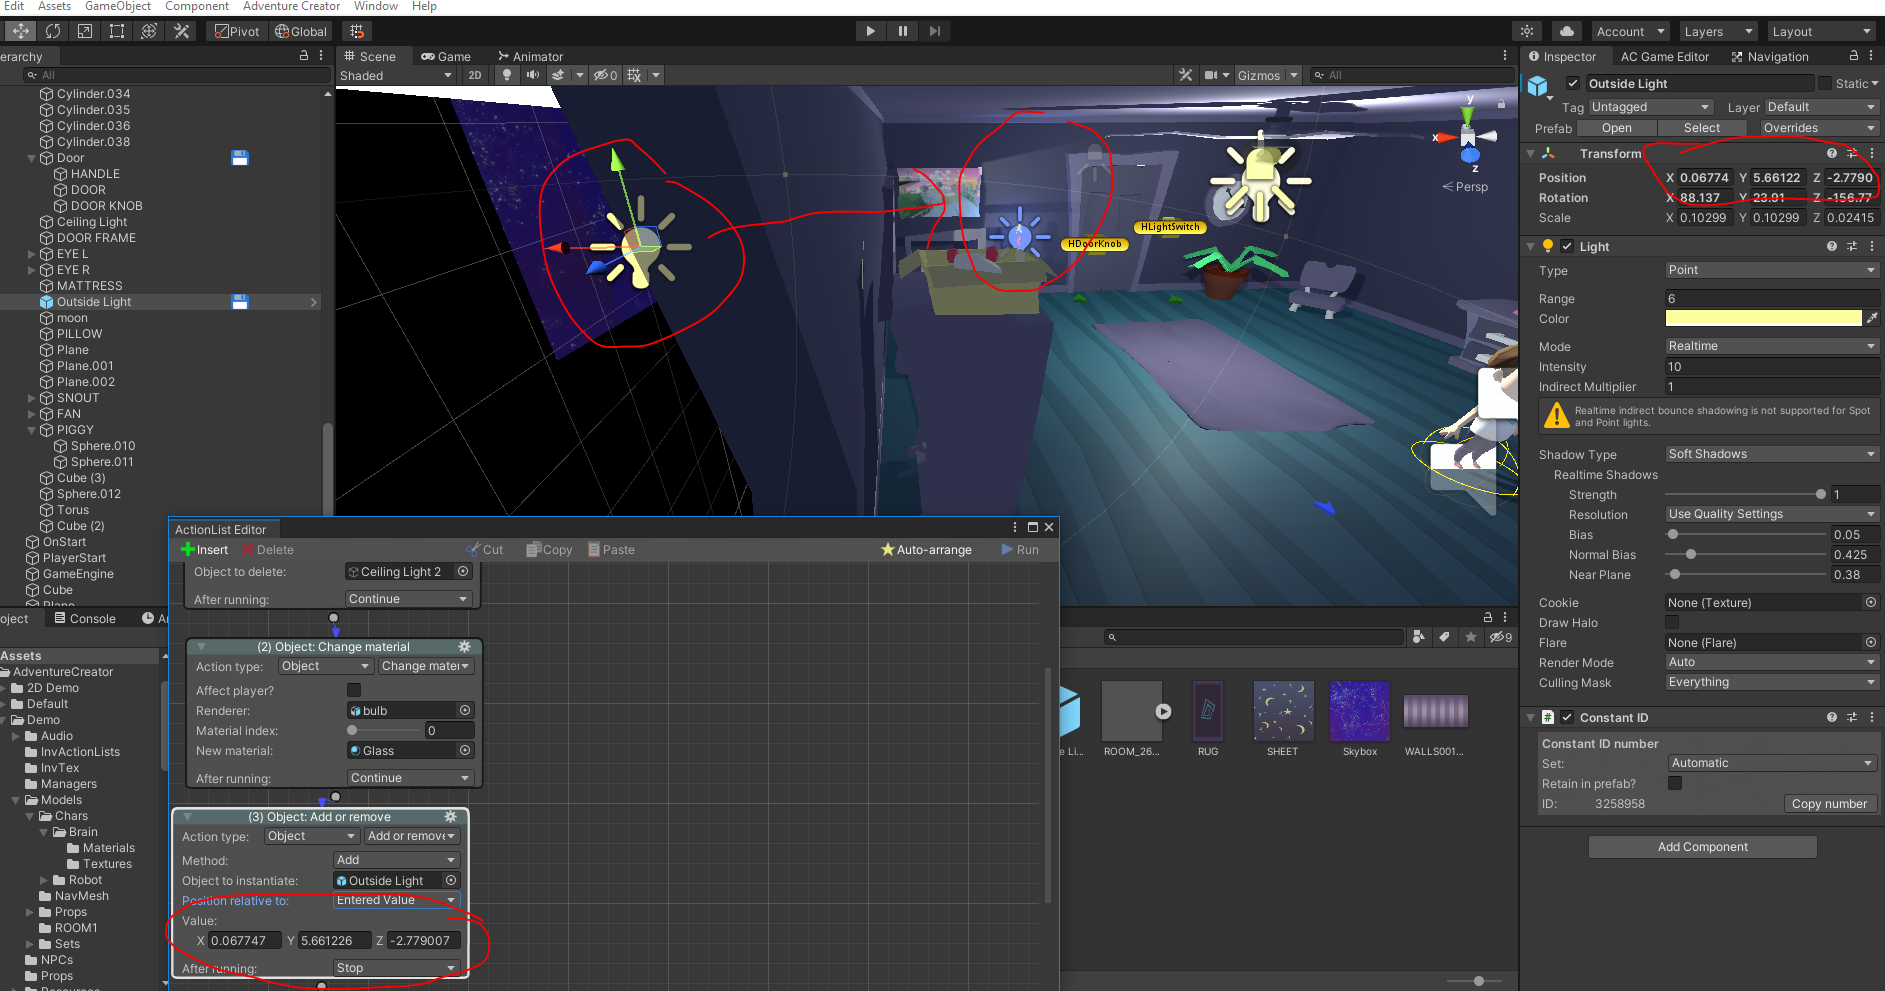Image resolution: width=1885 pixels, height=991 pixels.
Task: Switch to the AC Game Editor tab
Action: pyautogui.click(x=1665, y=57)
